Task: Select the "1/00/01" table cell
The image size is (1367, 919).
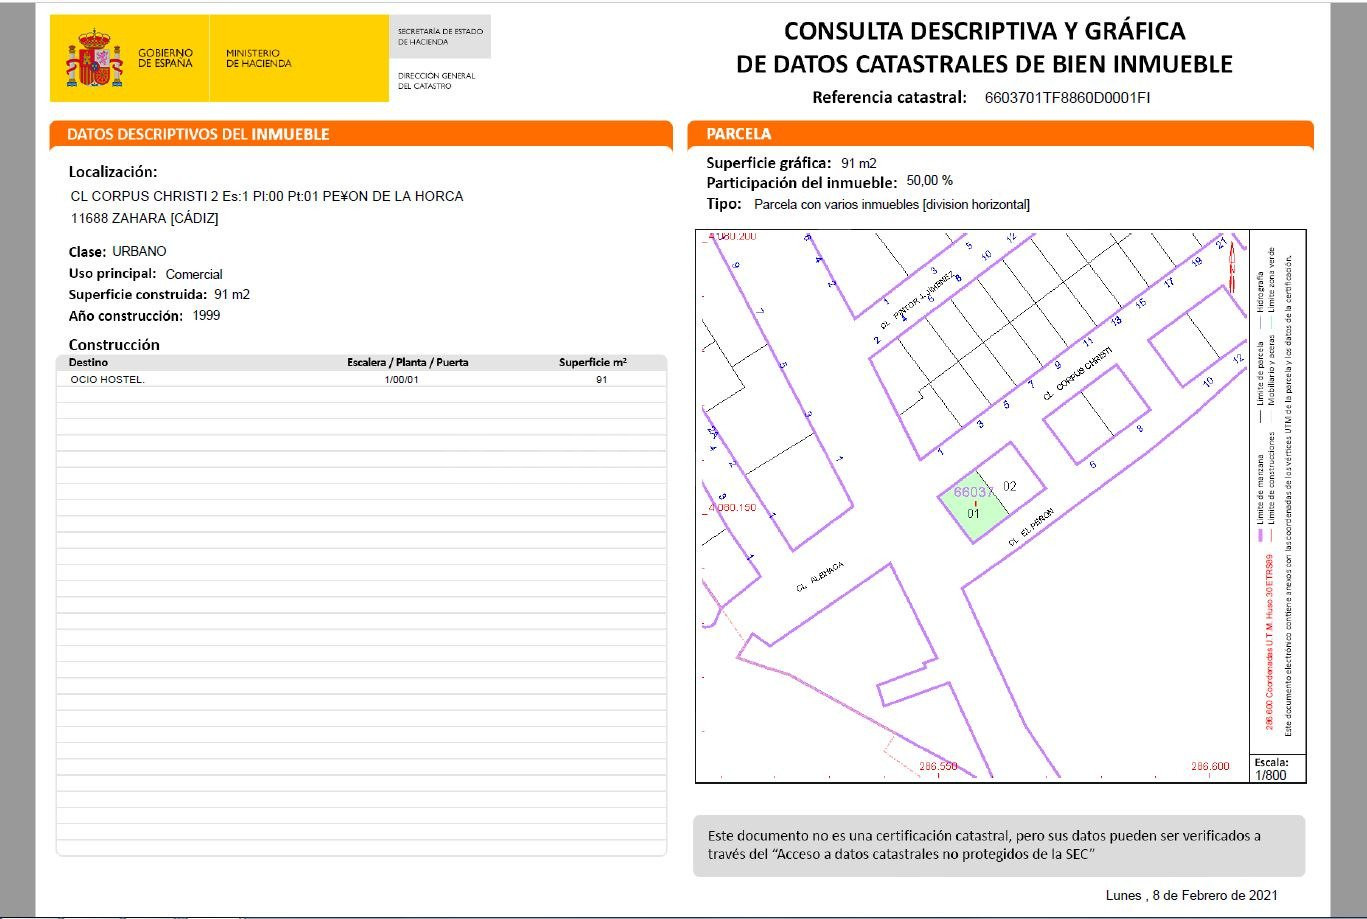Action: pyautogui.click(x=401, y=380)
